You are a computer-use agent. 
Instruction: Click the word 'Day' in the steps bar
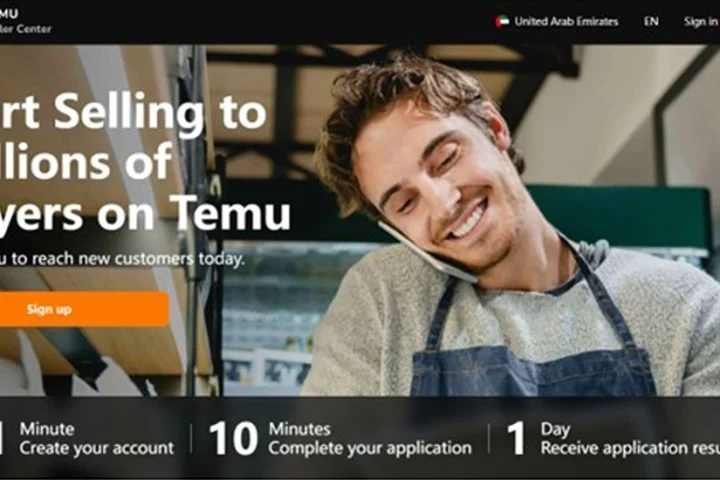point(556,429)
